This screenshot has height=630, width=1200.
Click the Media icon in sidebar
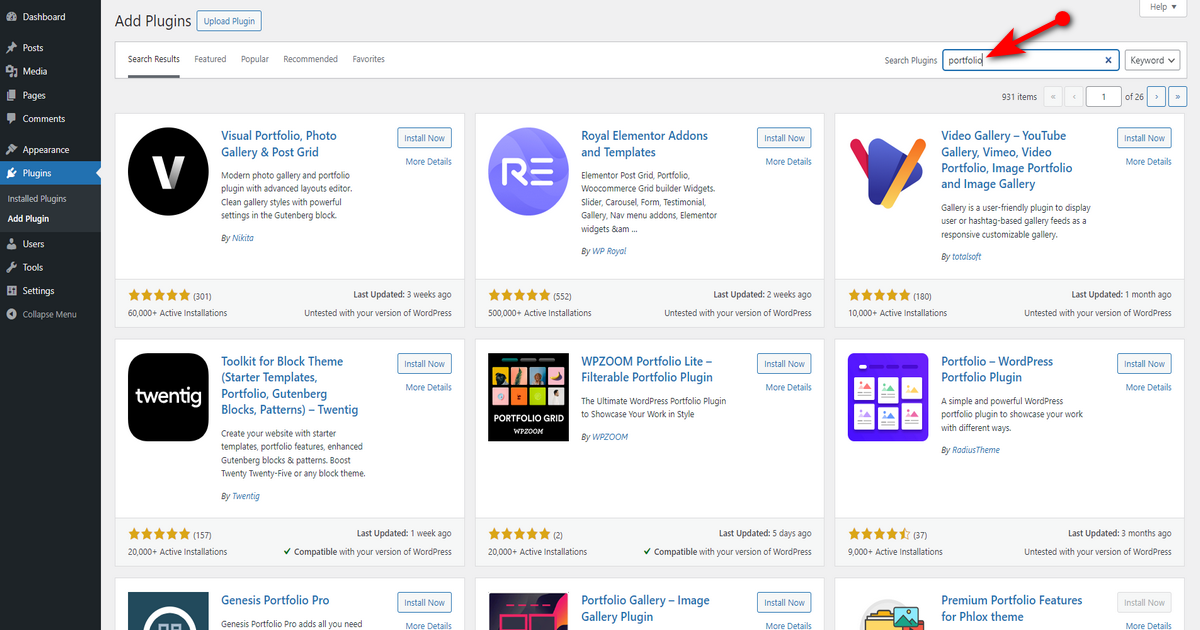pyautogui.click(x=11, y=71)
